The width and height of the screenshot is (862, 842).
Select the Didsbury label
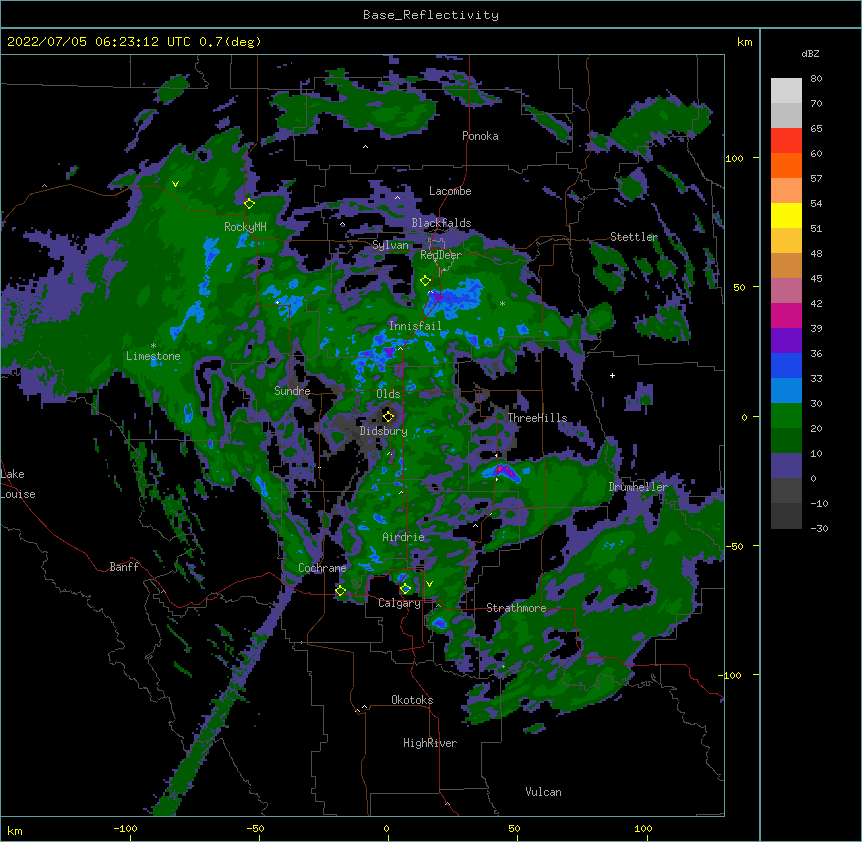(384, 431)
